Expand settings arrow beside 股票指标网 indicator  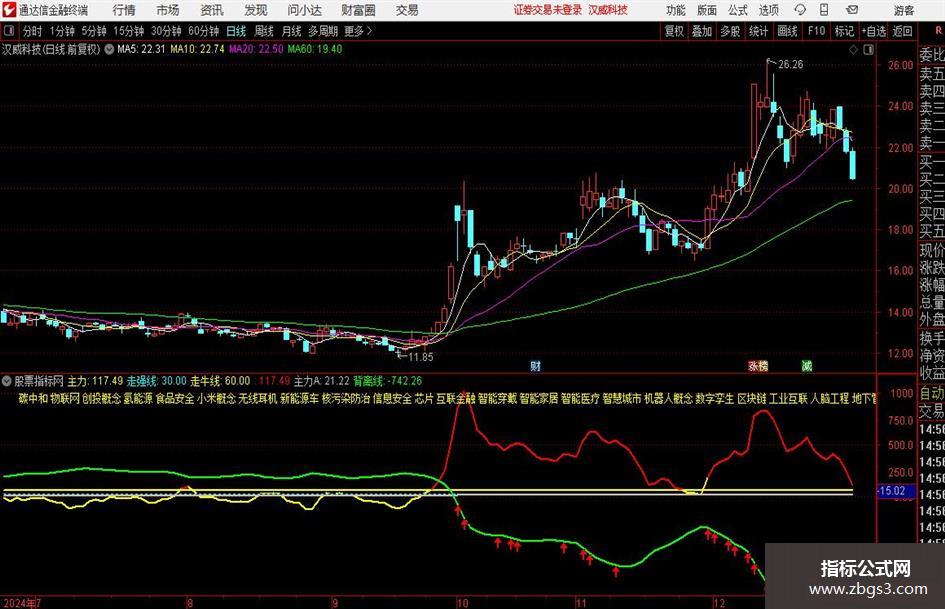click(x=7, y=381)
